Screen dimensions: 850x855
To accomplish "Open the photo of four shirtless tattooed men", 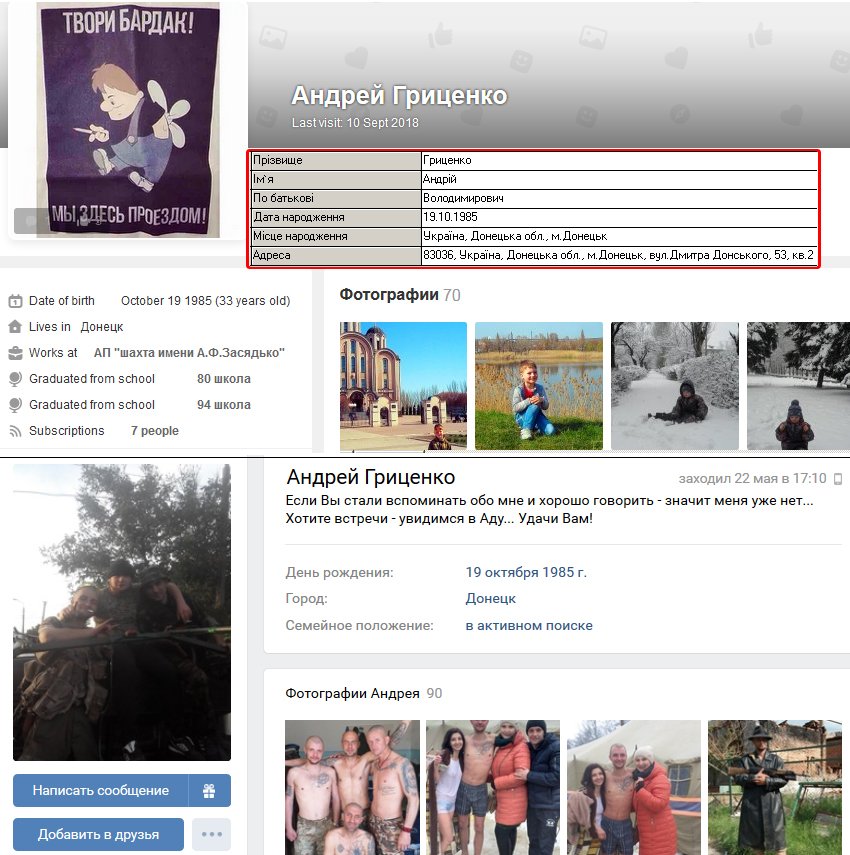I will [x=352, y=787].
